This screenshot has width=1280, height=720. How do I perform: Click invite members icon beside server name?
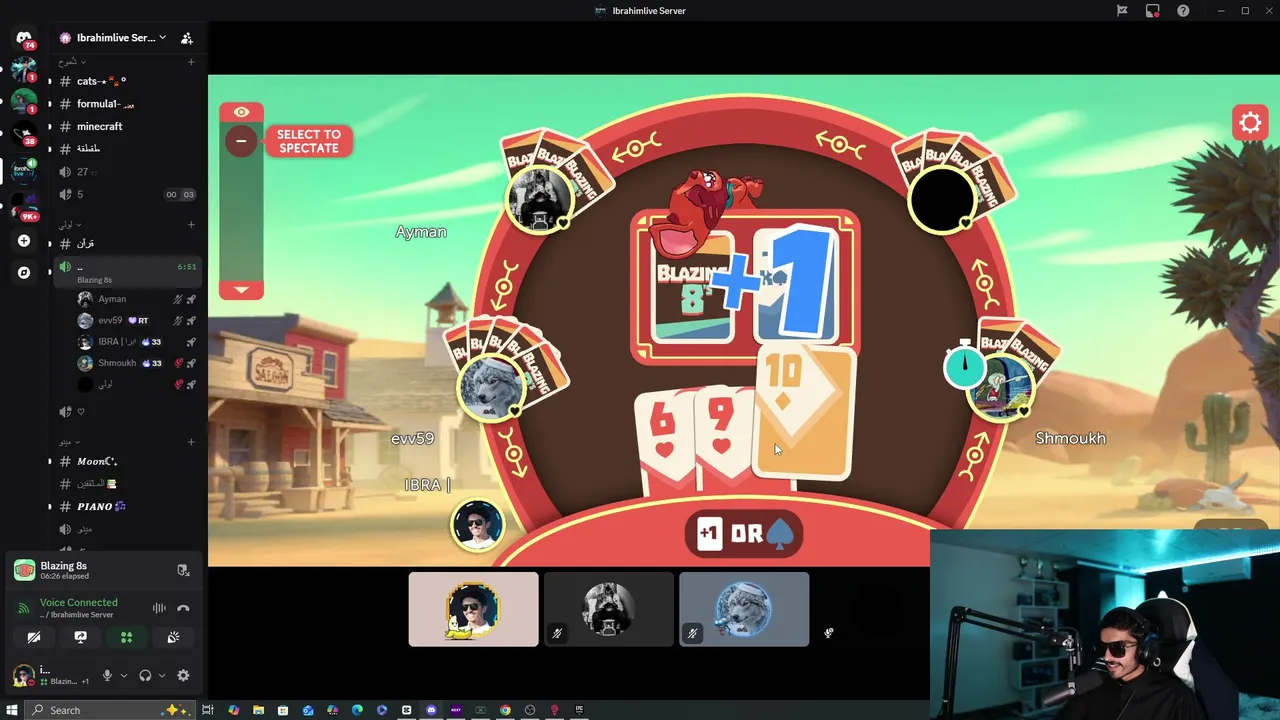(186, 38)
